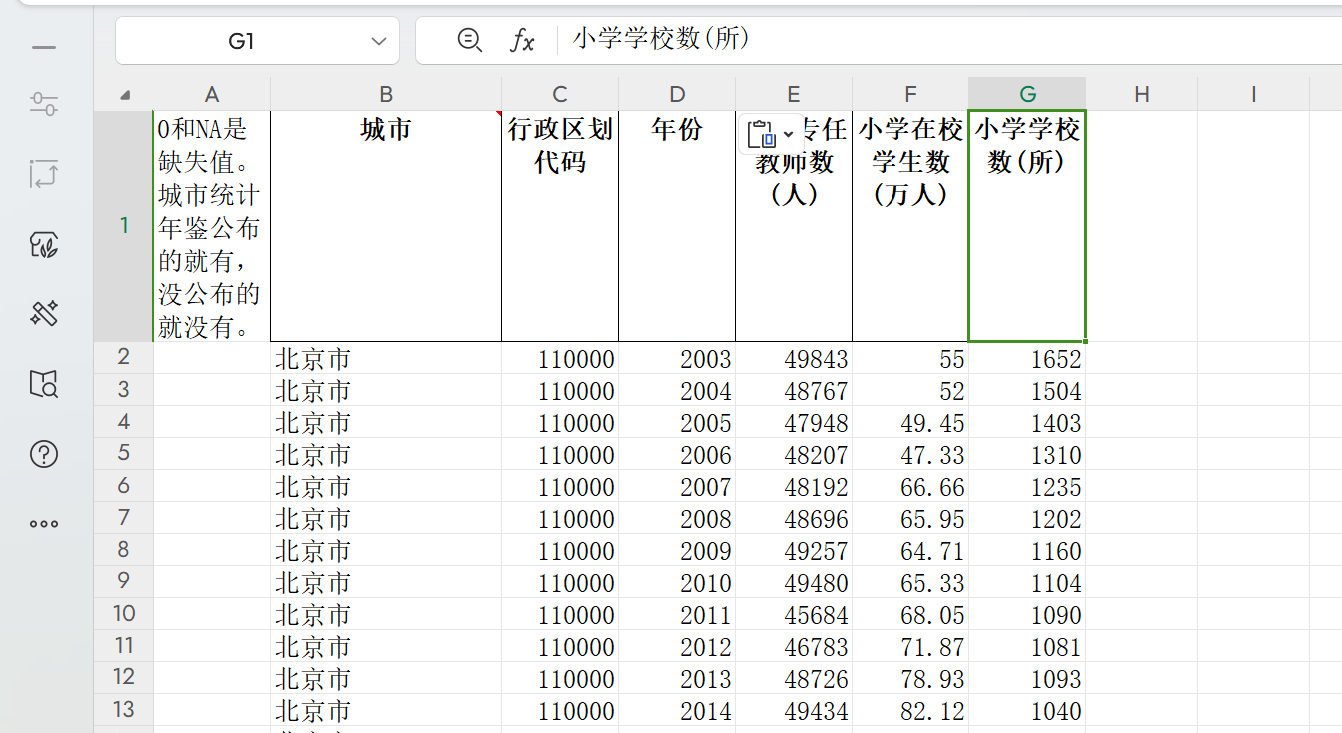Select column B header

pos(385,94)
